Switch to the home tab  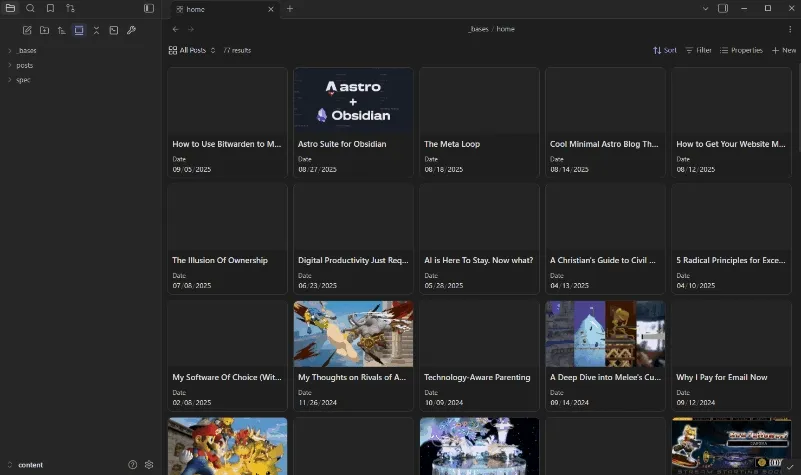point(220,9)
